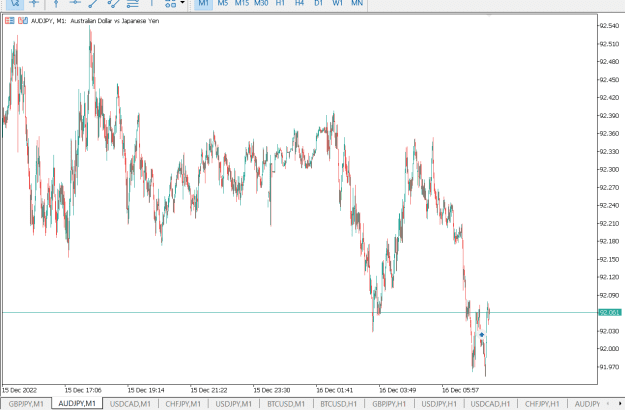
Task: Select the text label tool
Action: pyautogui.click(x=151, y=3)
